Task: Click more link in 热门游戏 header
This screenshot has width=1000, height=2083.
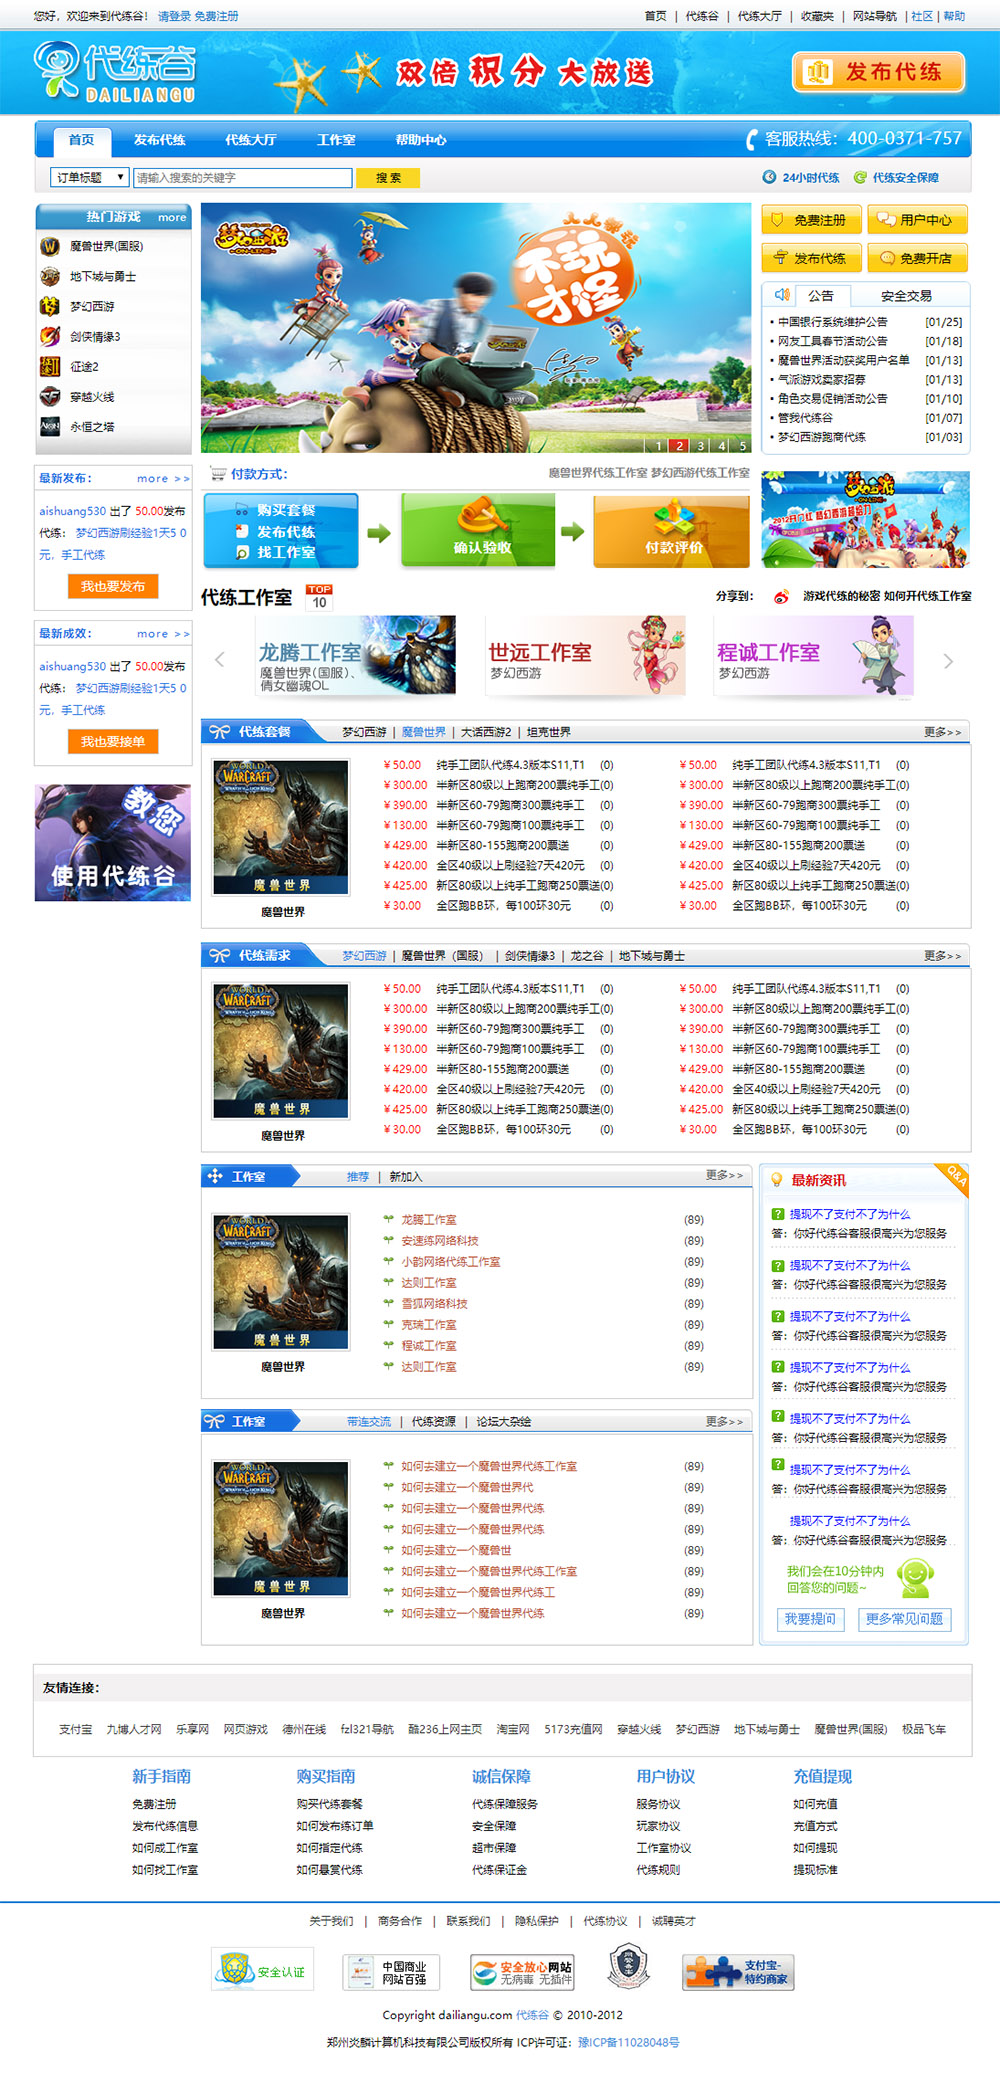Action: (x=172, y=217)
